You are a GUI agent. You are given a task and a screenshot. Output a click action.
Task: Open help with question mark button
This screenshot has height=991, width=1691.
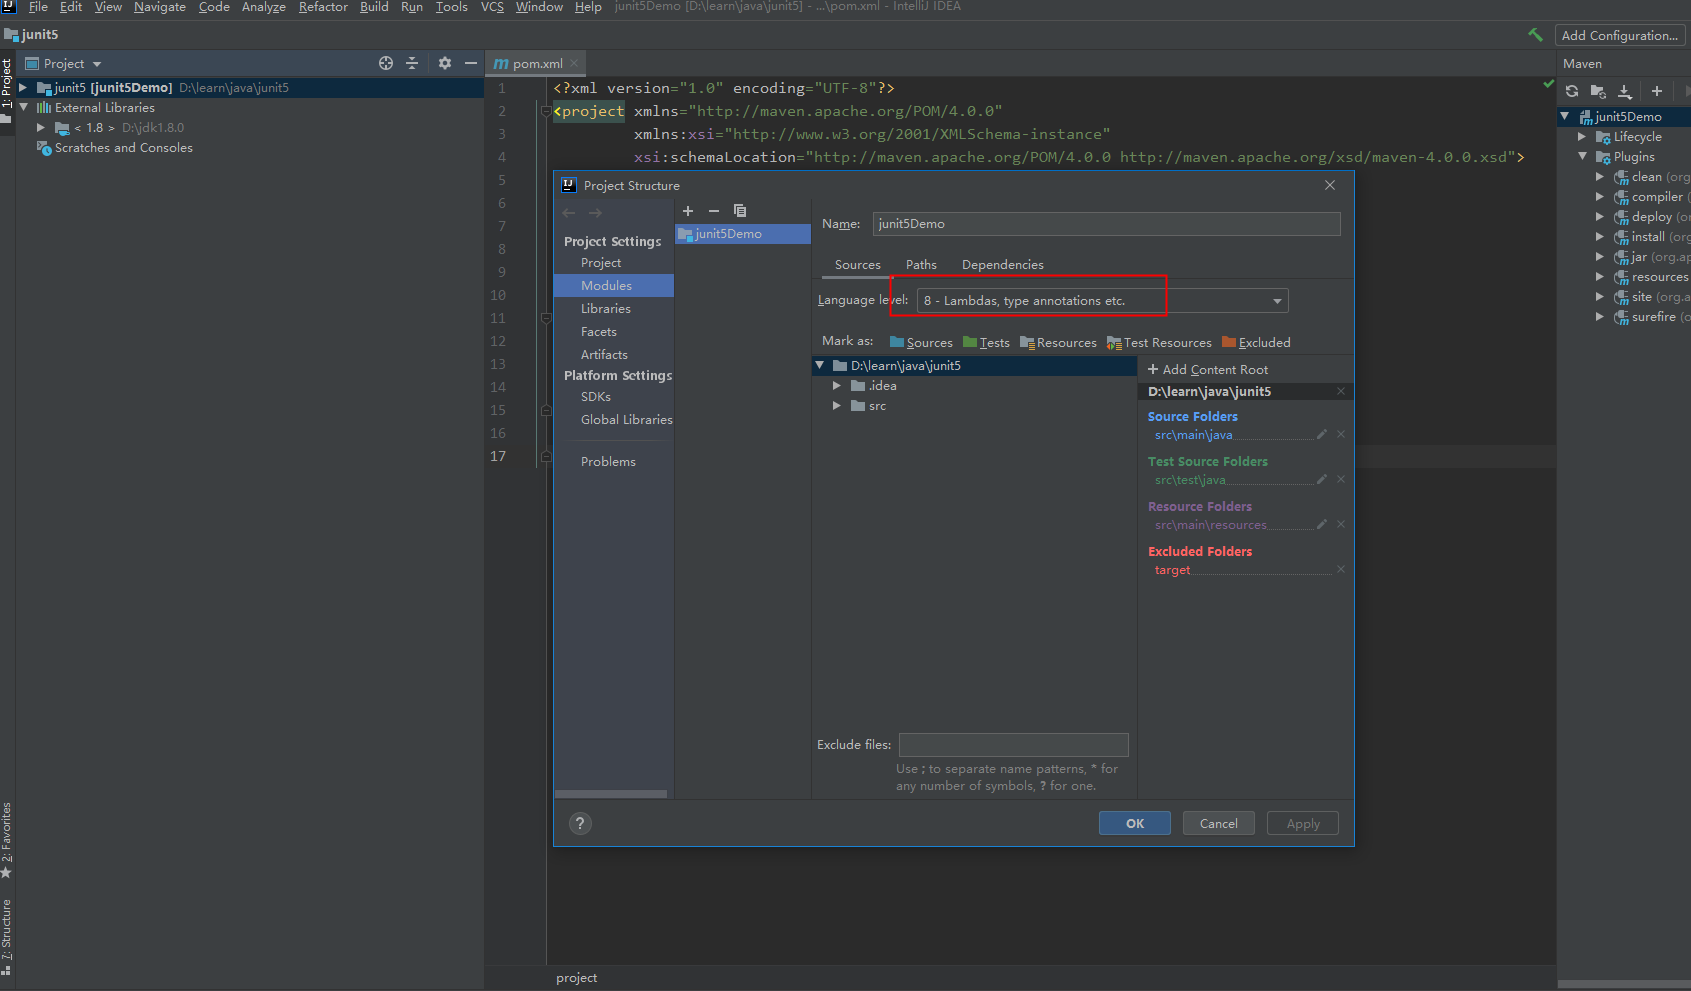coord(580,823)
